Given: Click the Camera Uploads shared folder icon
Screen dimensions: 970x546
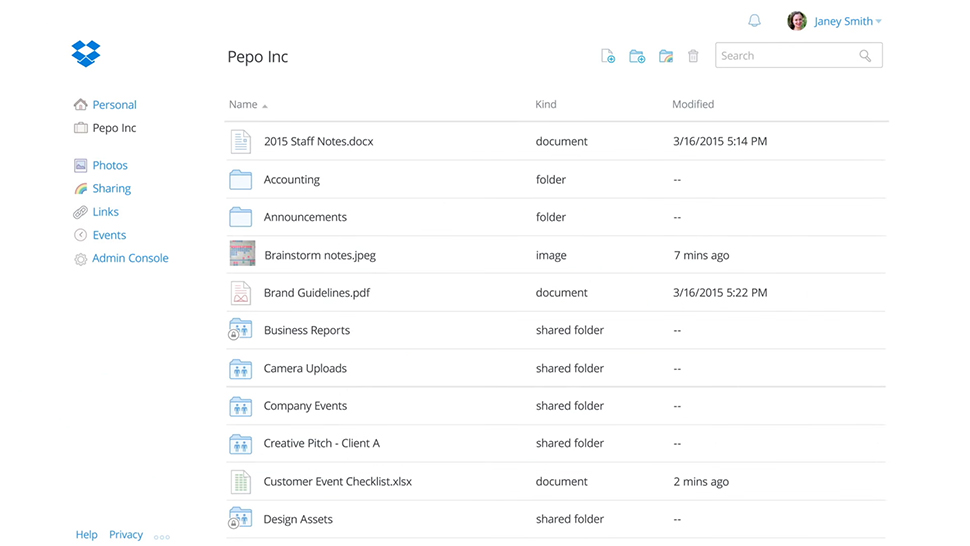Looking at the screenshot, I should click(x=241, y=369).
